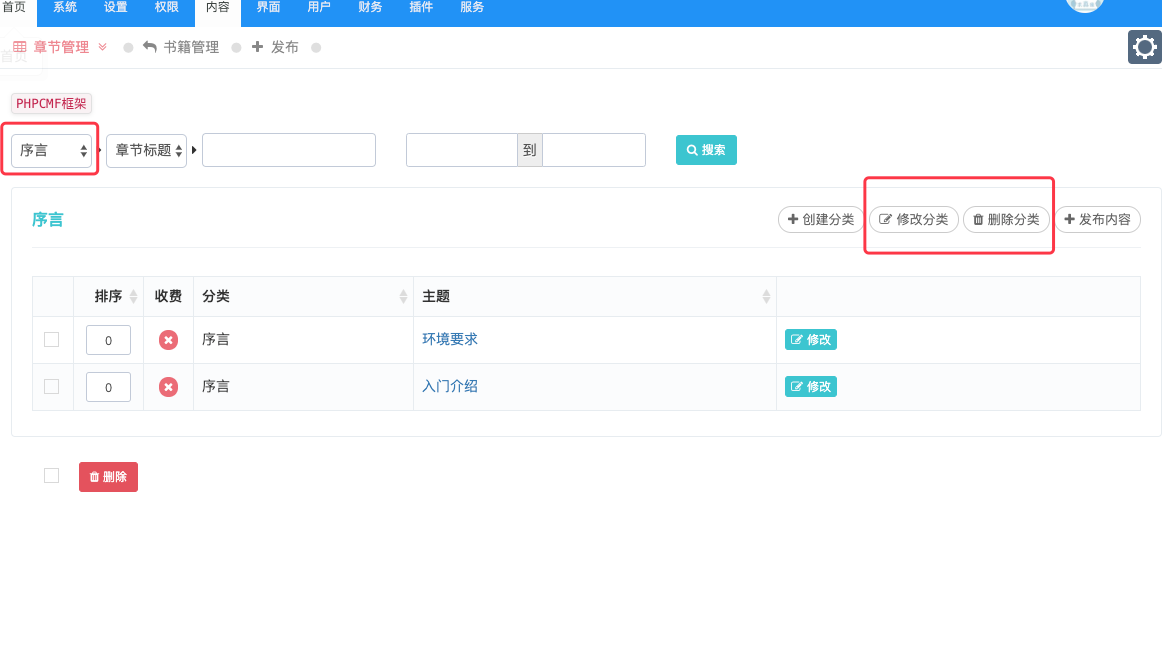Click 修改 for the 入门介绍 row

811,387
